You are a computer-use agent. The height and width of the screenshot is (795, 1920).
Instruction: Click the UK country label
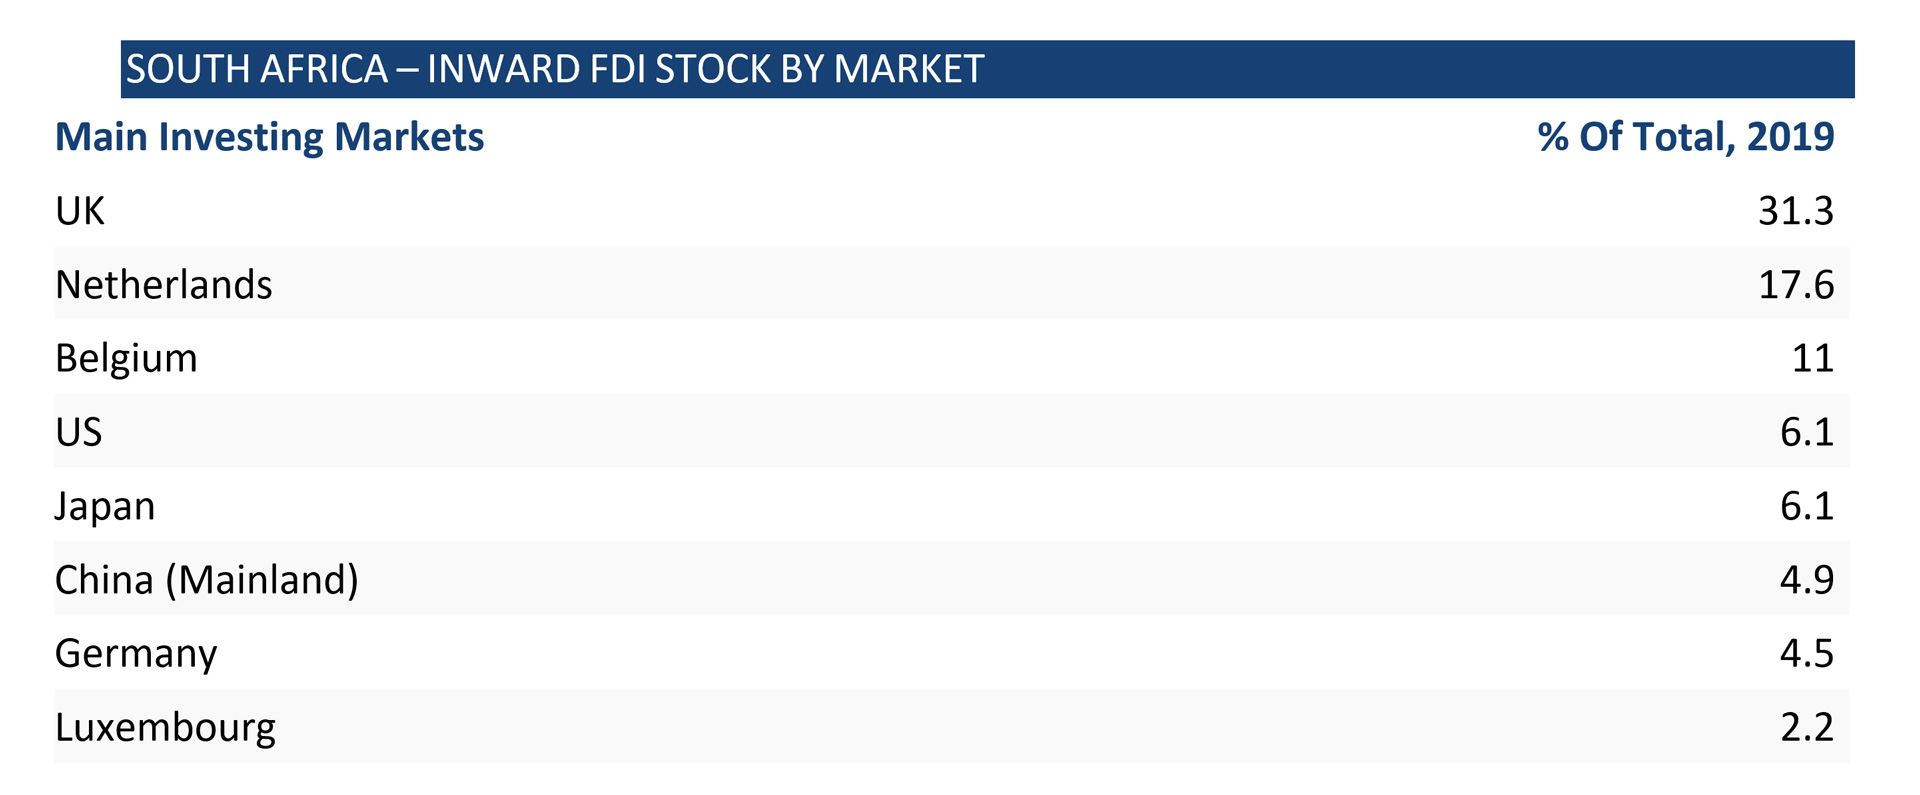tap(80, 211)
